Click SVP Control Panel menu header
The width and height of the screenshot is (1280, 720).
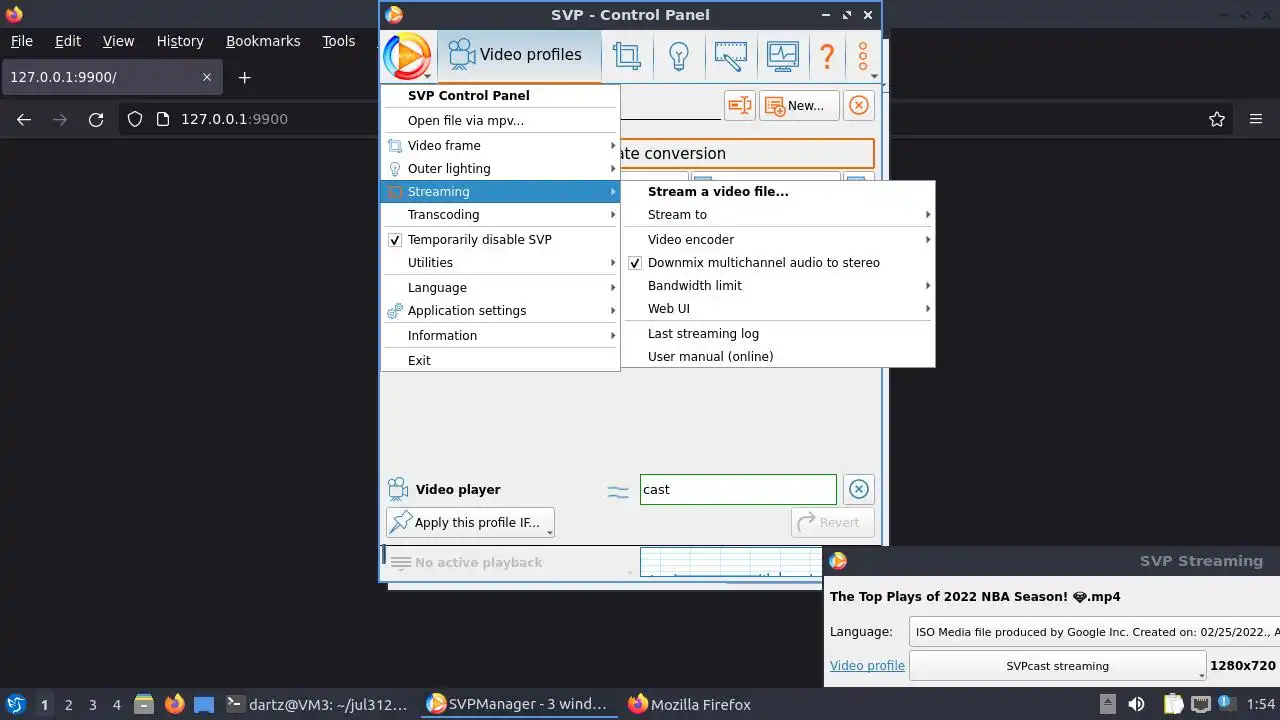click(500, 95)
